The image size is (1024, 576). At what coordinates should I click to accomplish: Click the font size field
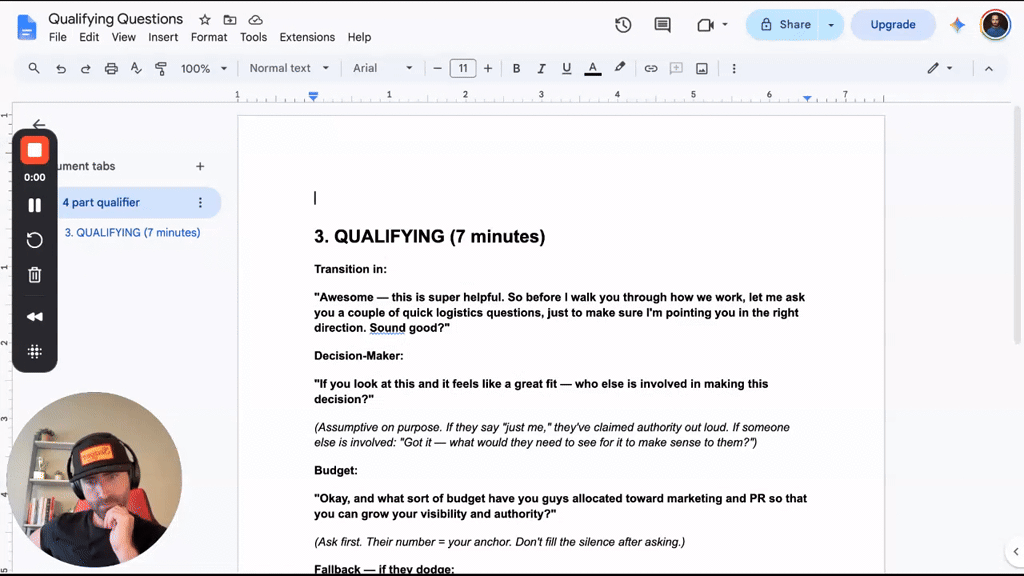(463, 68)
